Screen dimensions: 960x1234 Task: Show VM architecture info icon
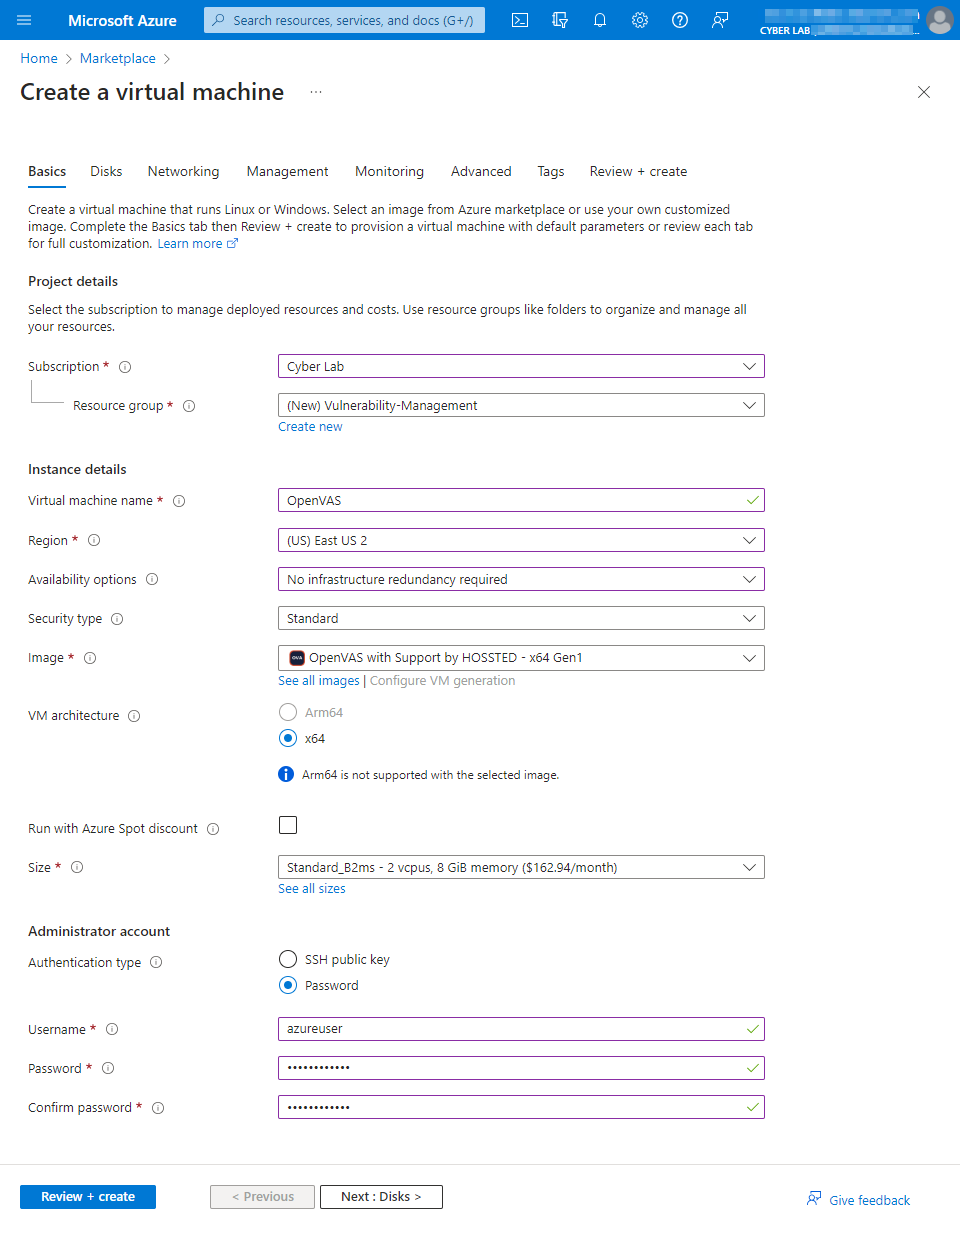coord(134,716)
